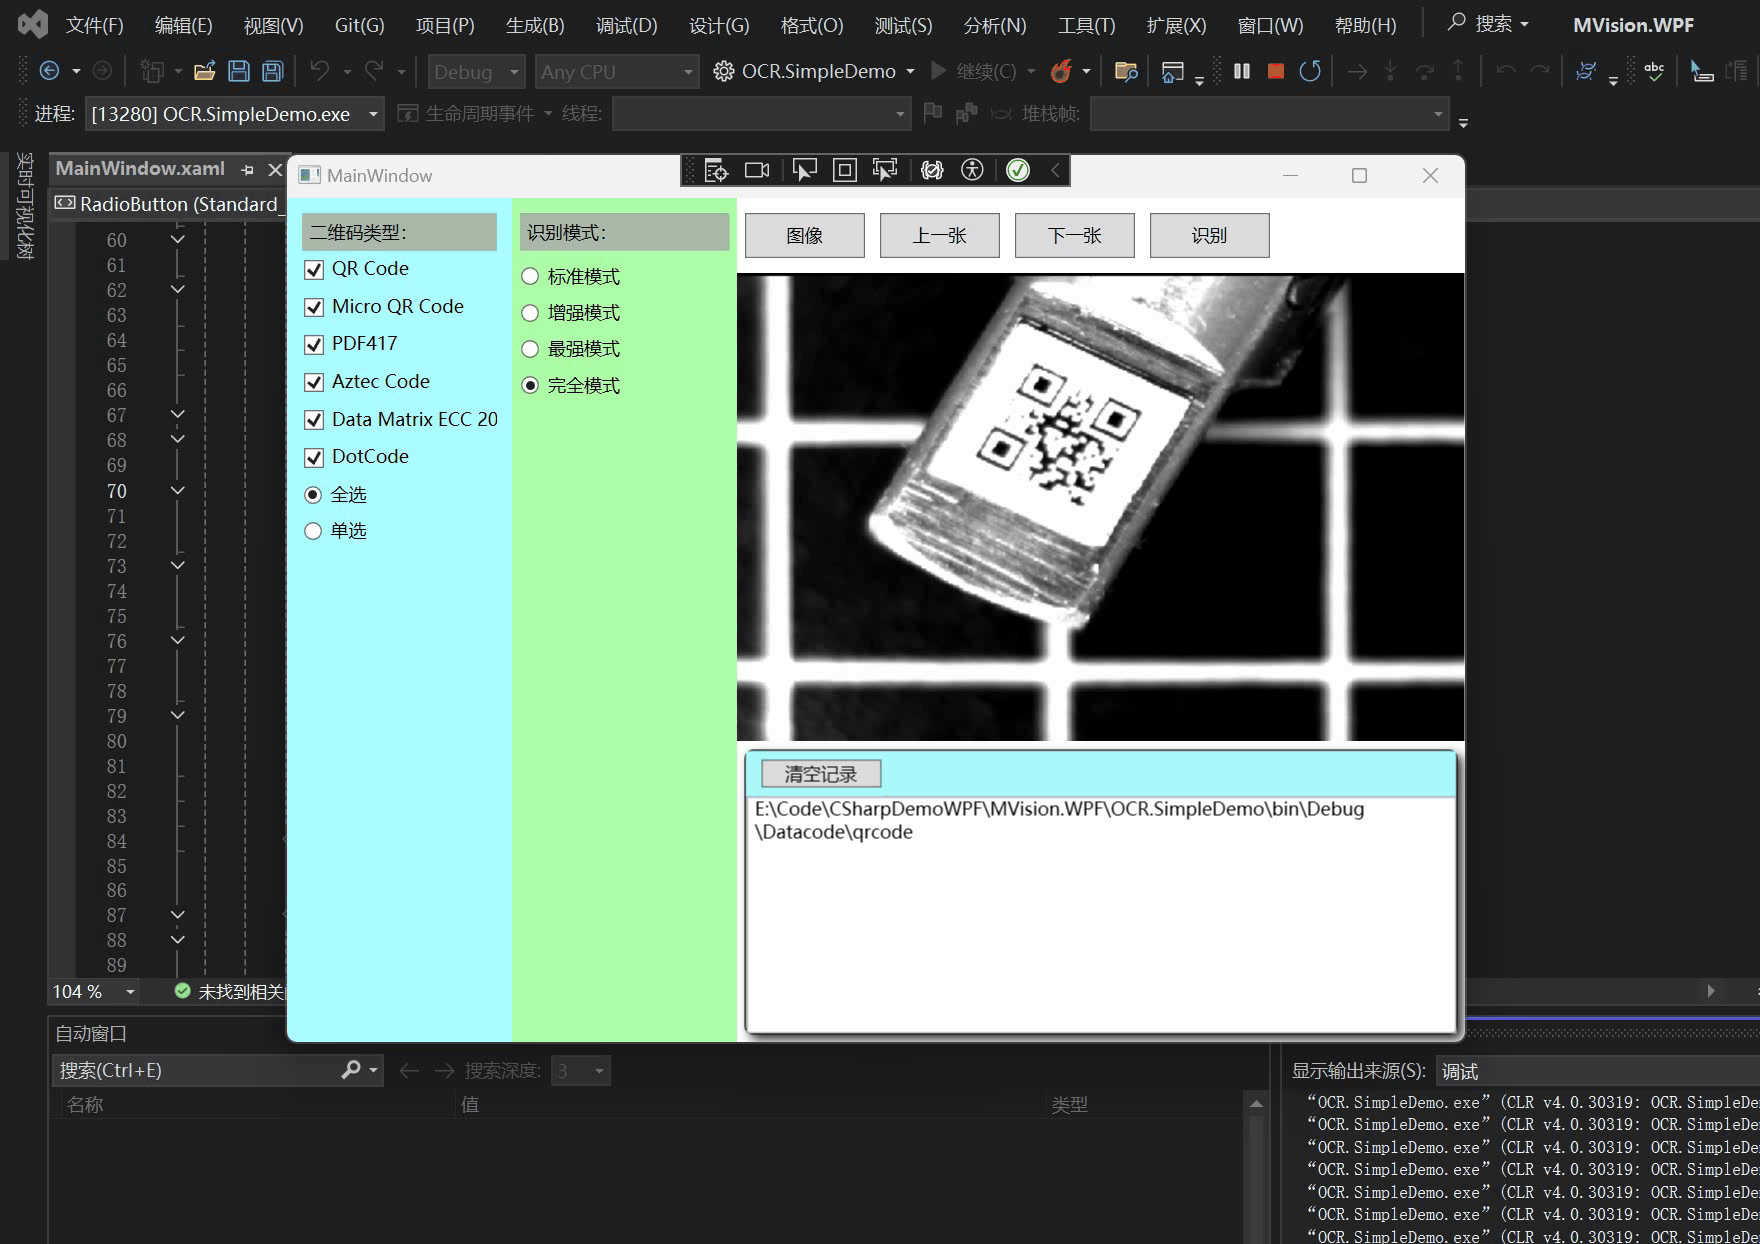Restart the application via the restart icon
This screenshot has width=1760, height=1244.
click(x=1309, y=71)
